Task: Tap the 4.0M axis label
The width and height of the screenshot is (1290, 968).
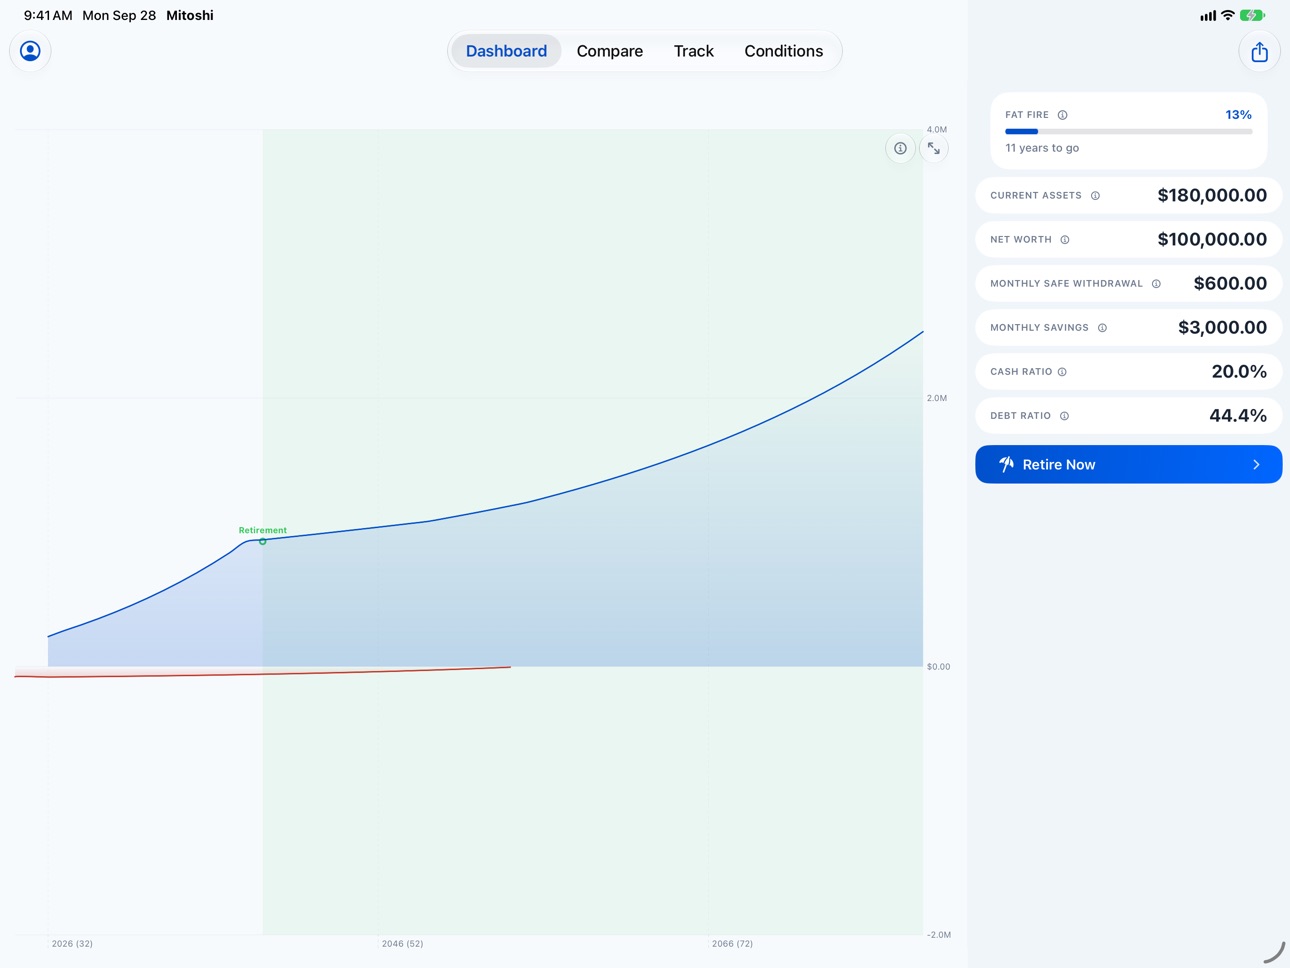Action: click(x=937, y=130)
